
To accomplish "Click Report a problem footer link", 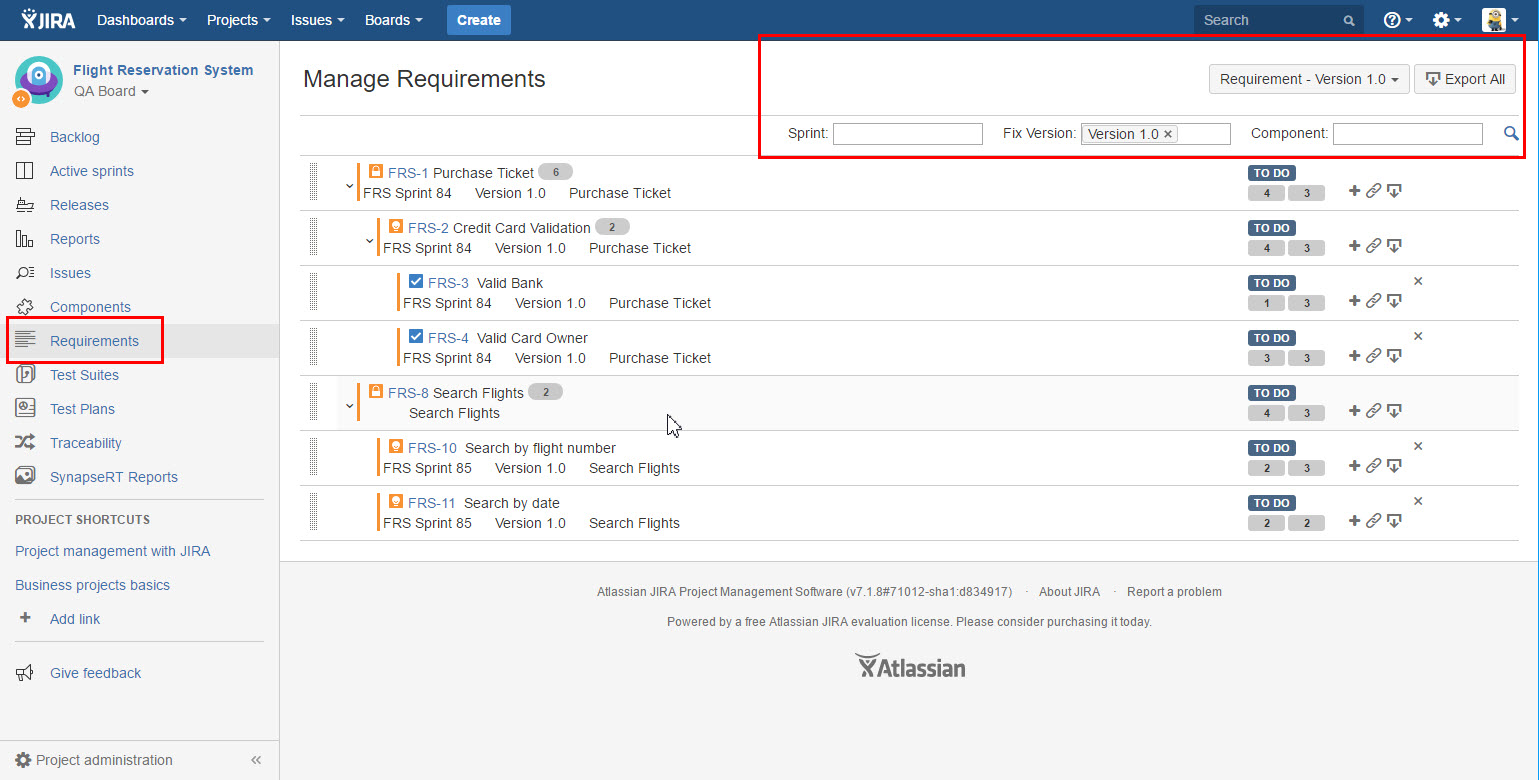I will (x=1174, y=592).
